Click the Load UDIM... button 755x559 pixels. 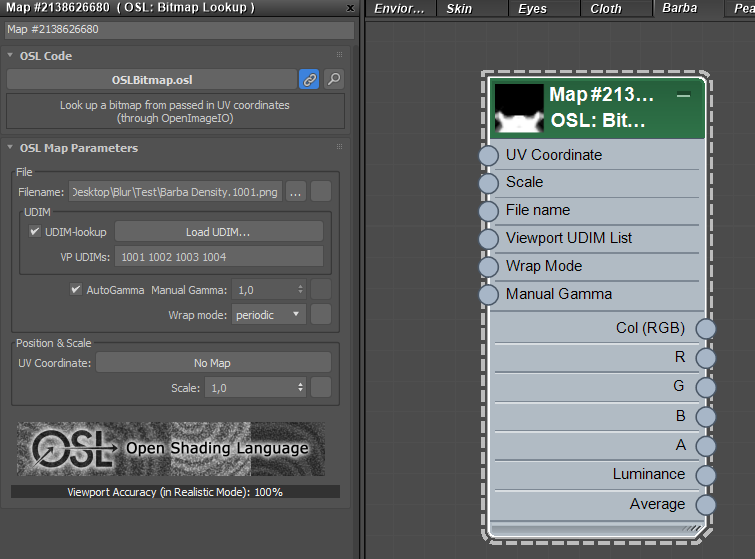click(218, 232)
